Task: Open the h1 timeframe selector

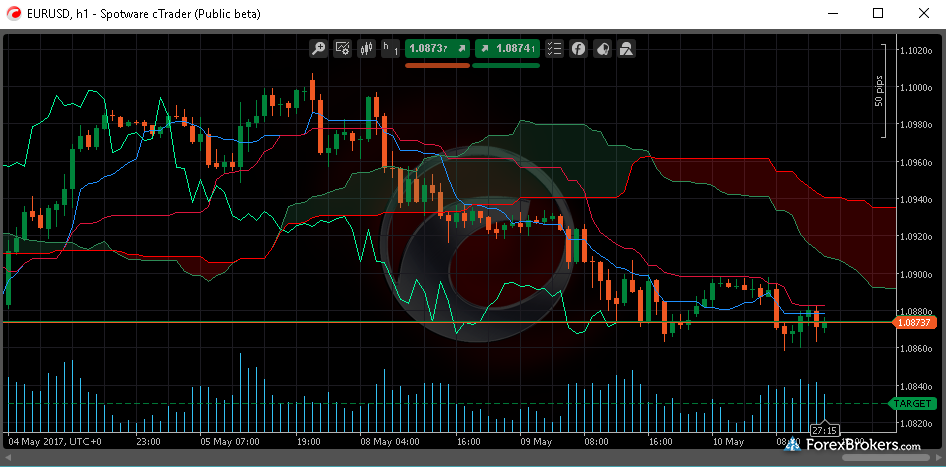Action: pyautogui.click(x=389, y=48)
